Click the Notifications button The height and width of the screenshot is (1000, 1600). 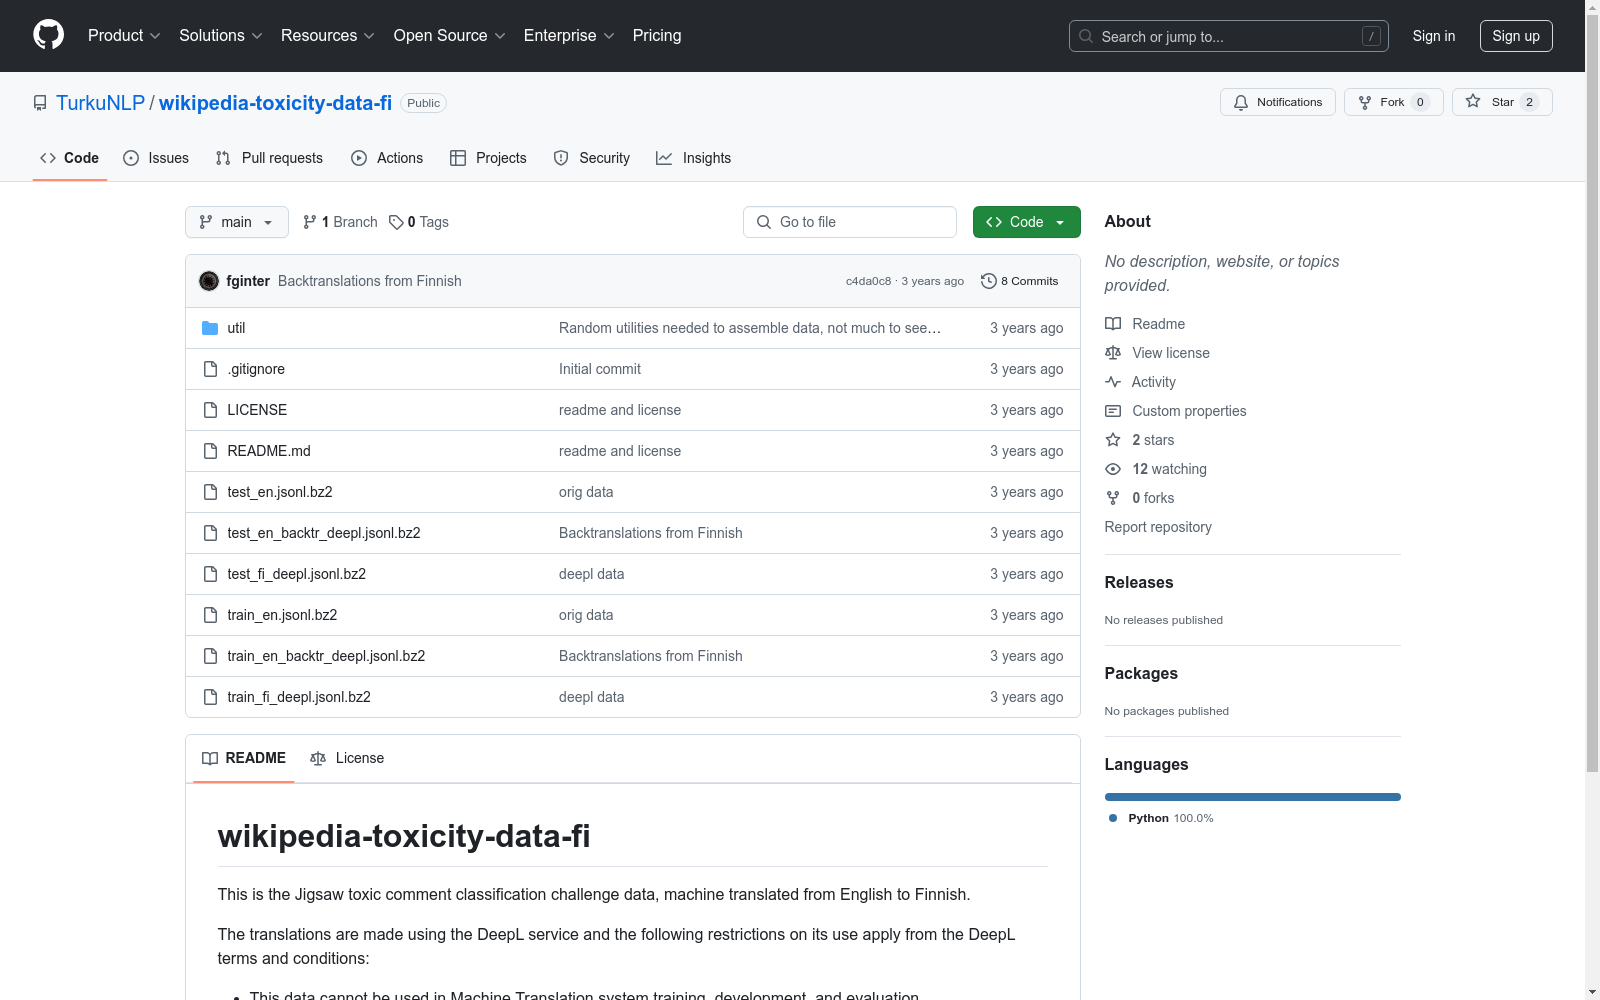pos(1278,102)
